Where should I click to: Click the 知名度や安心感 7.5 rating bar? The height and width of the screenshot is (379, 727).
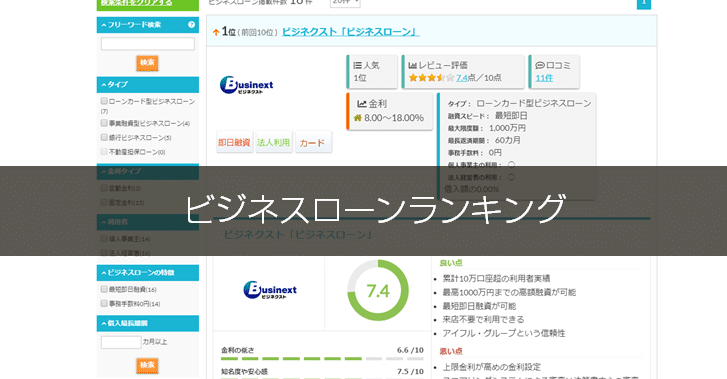click(x=322, y=378)
